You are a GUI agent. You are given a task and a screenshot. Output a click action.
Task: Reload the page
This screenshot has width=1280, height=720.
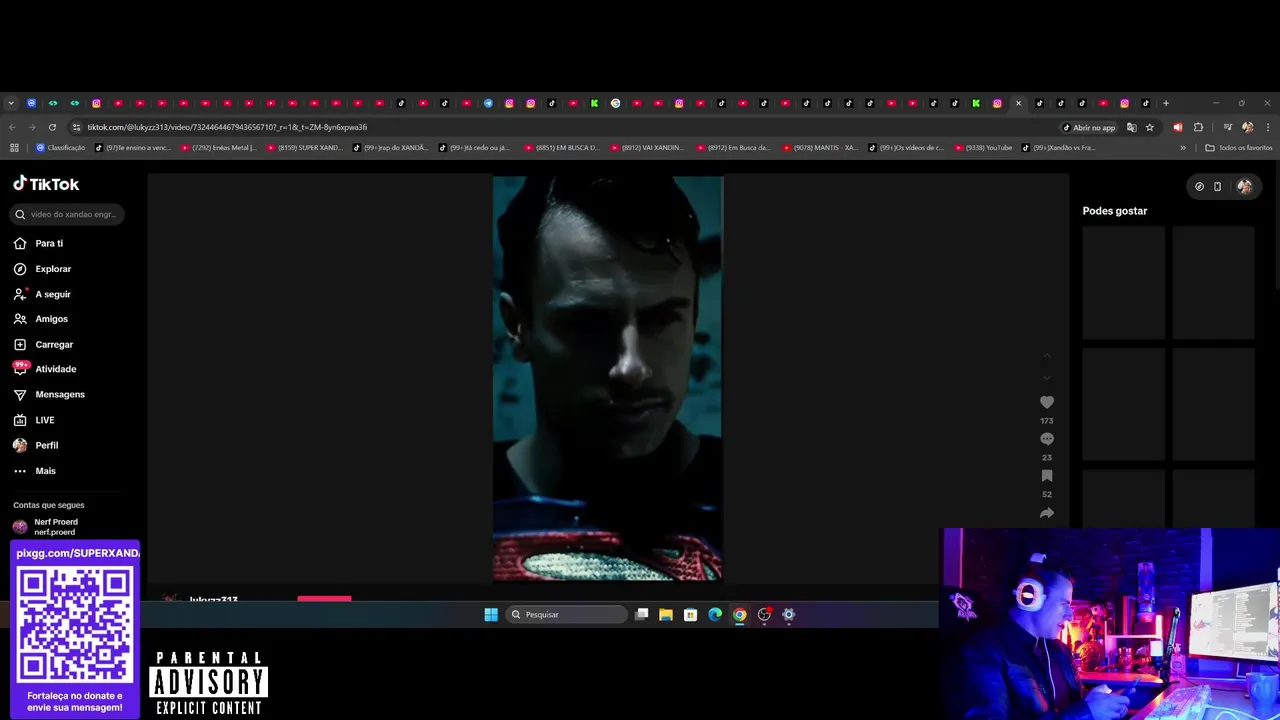pos(53,127)
